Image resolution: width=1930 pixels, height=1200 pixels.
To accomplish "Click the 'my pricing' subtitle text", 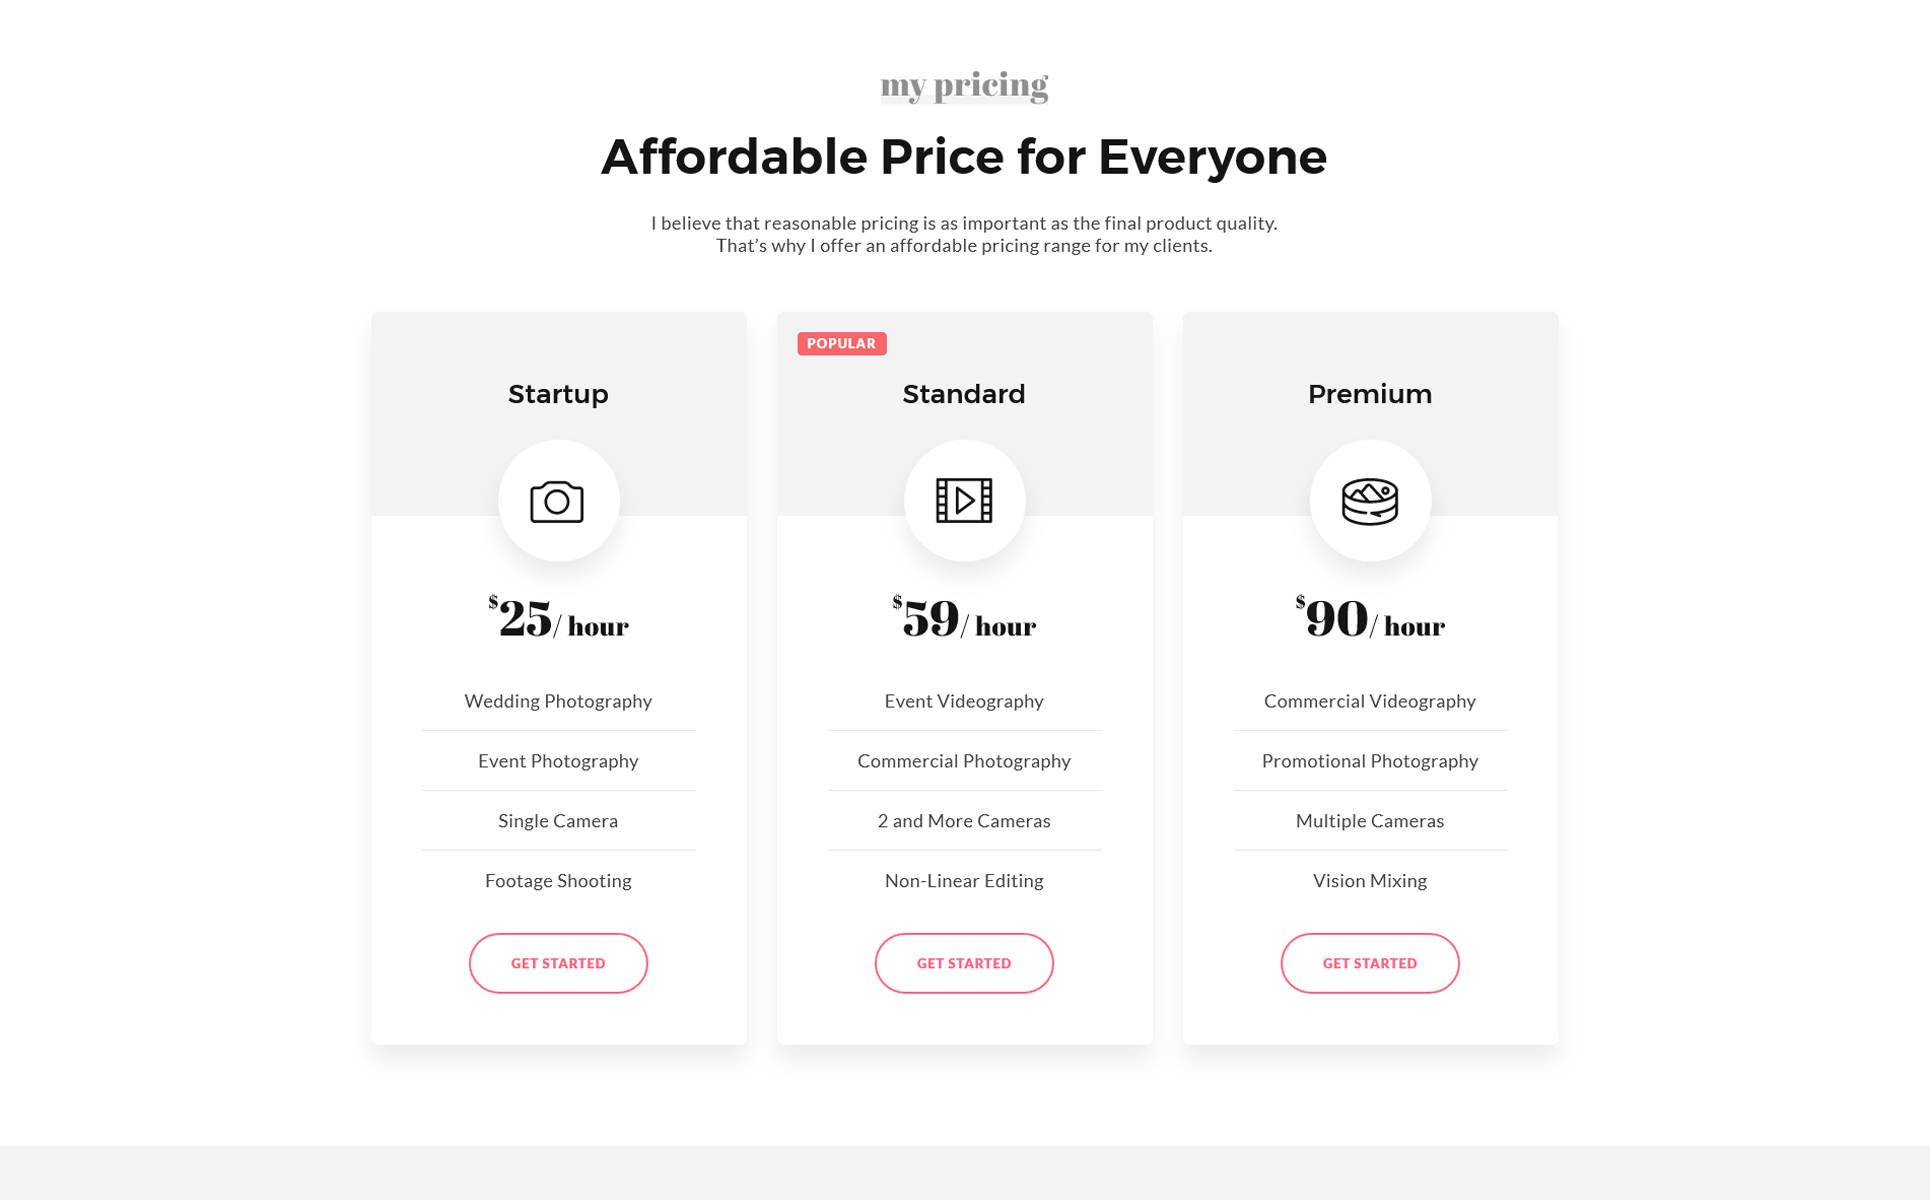I will [x=964, y=86].
